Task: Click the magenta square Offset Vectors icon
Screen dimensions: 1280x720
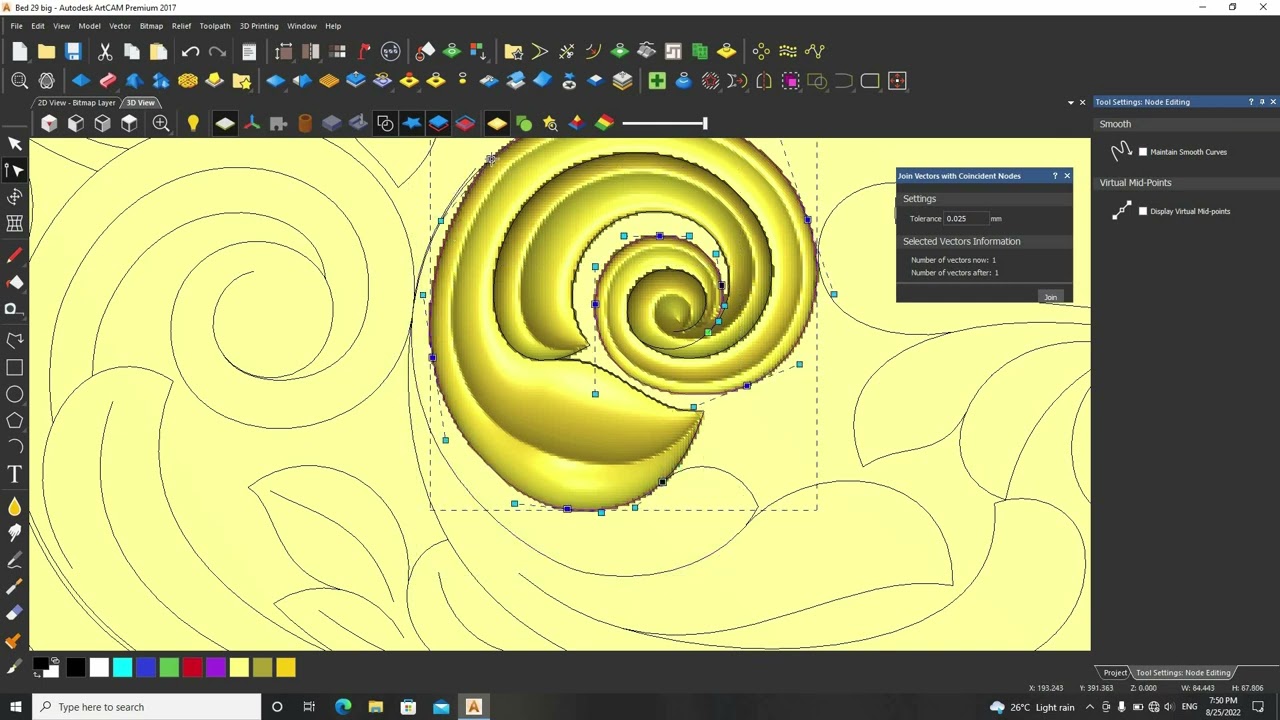Action: (791, 81)
